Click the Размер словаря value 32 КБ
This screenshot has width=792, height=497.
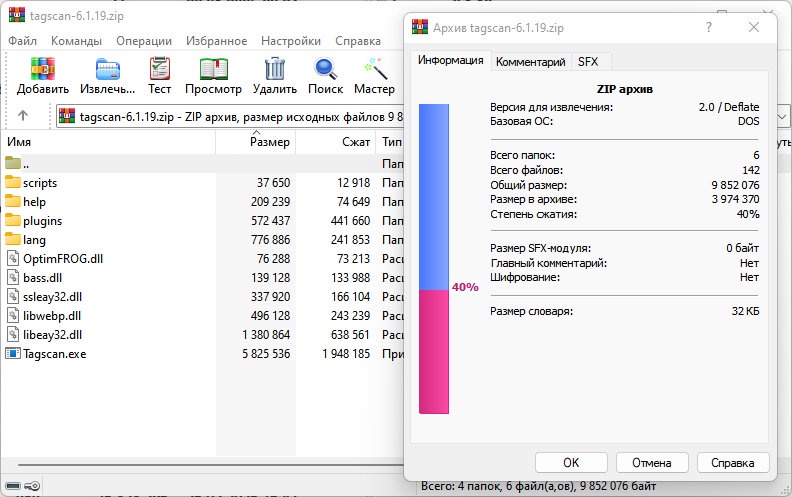tap(746, 311)
